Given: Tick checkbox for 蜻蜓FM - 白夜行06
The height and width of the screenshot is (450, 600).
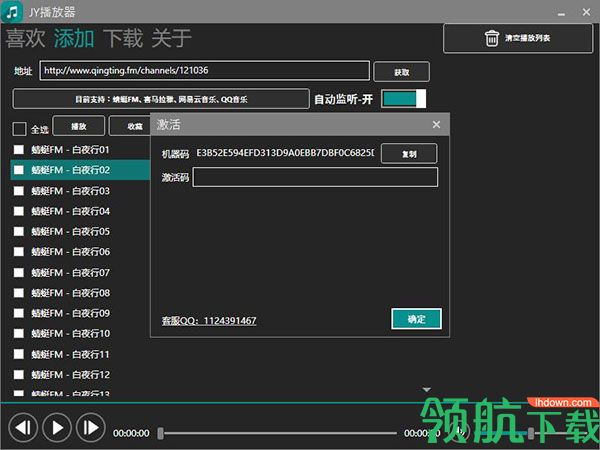Looking at the screenshot, I should click(18, 251).
